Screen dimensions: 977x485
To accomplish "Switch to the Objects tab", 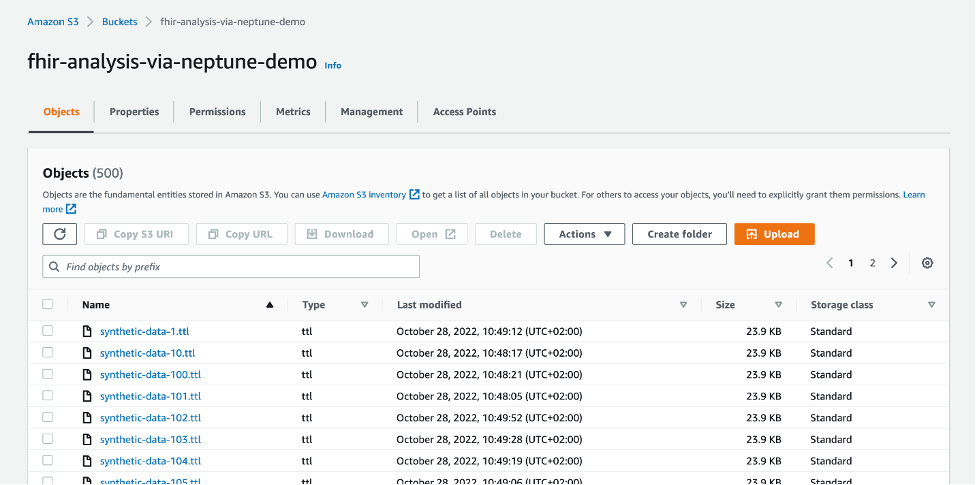I will tap(61, 112).
